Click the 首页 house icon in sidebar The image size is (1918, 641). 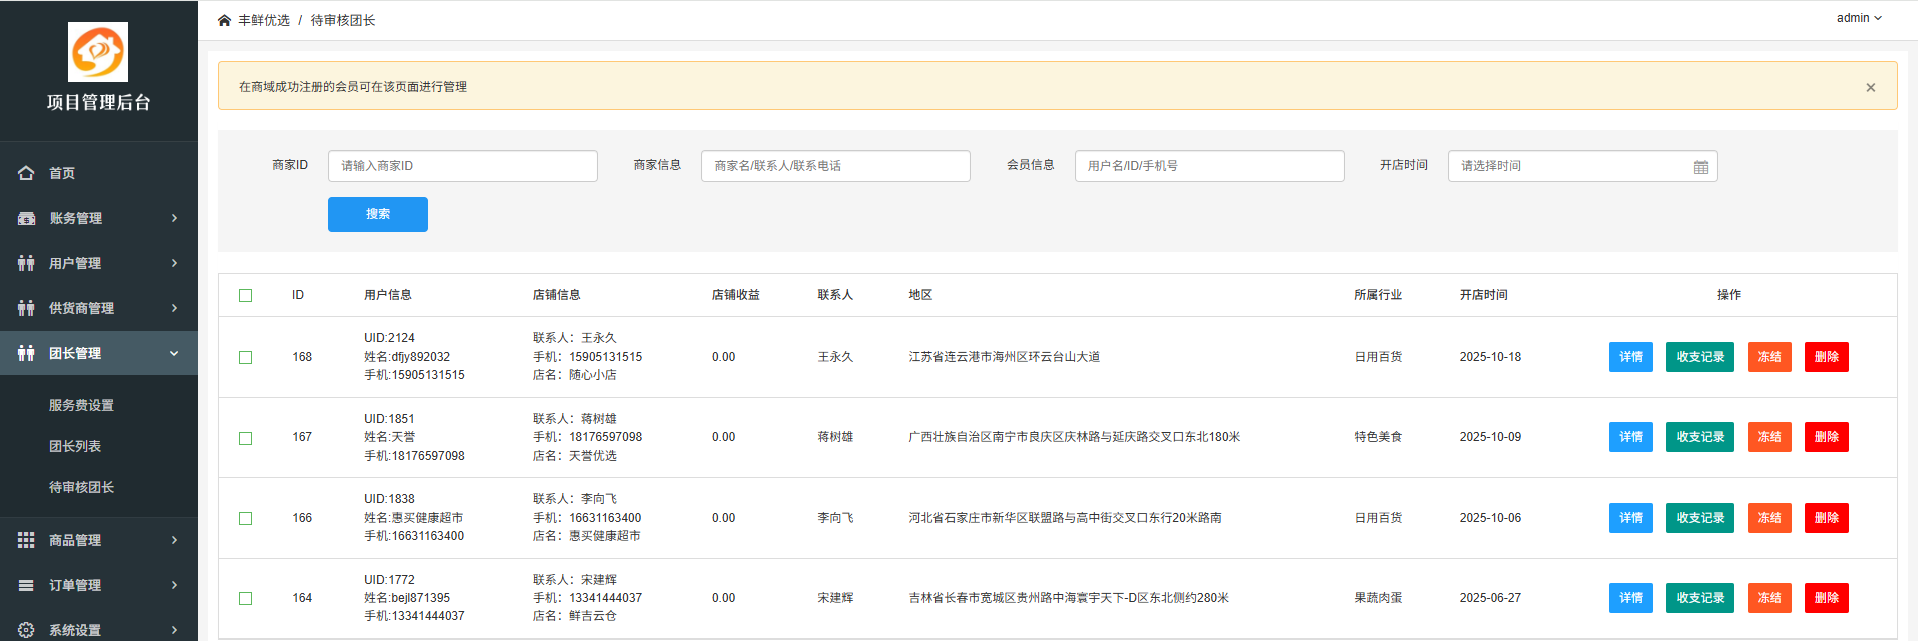coord(26,173)
